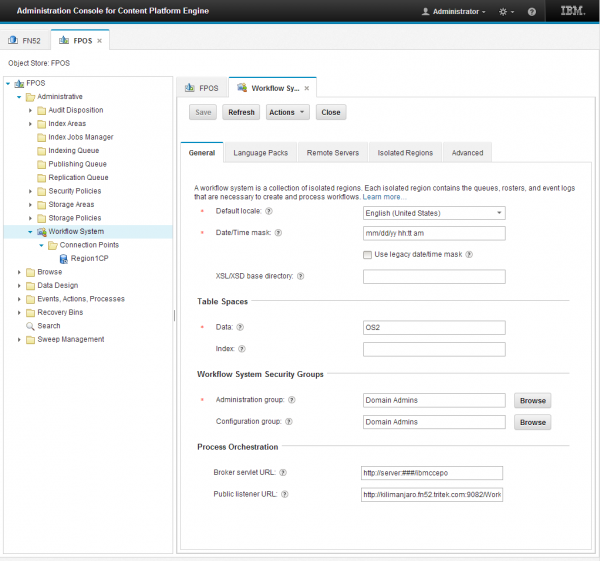Click the splitter handle between tree and panel
This screenshot has width=600, height=561.
click(x=174, y=315)
